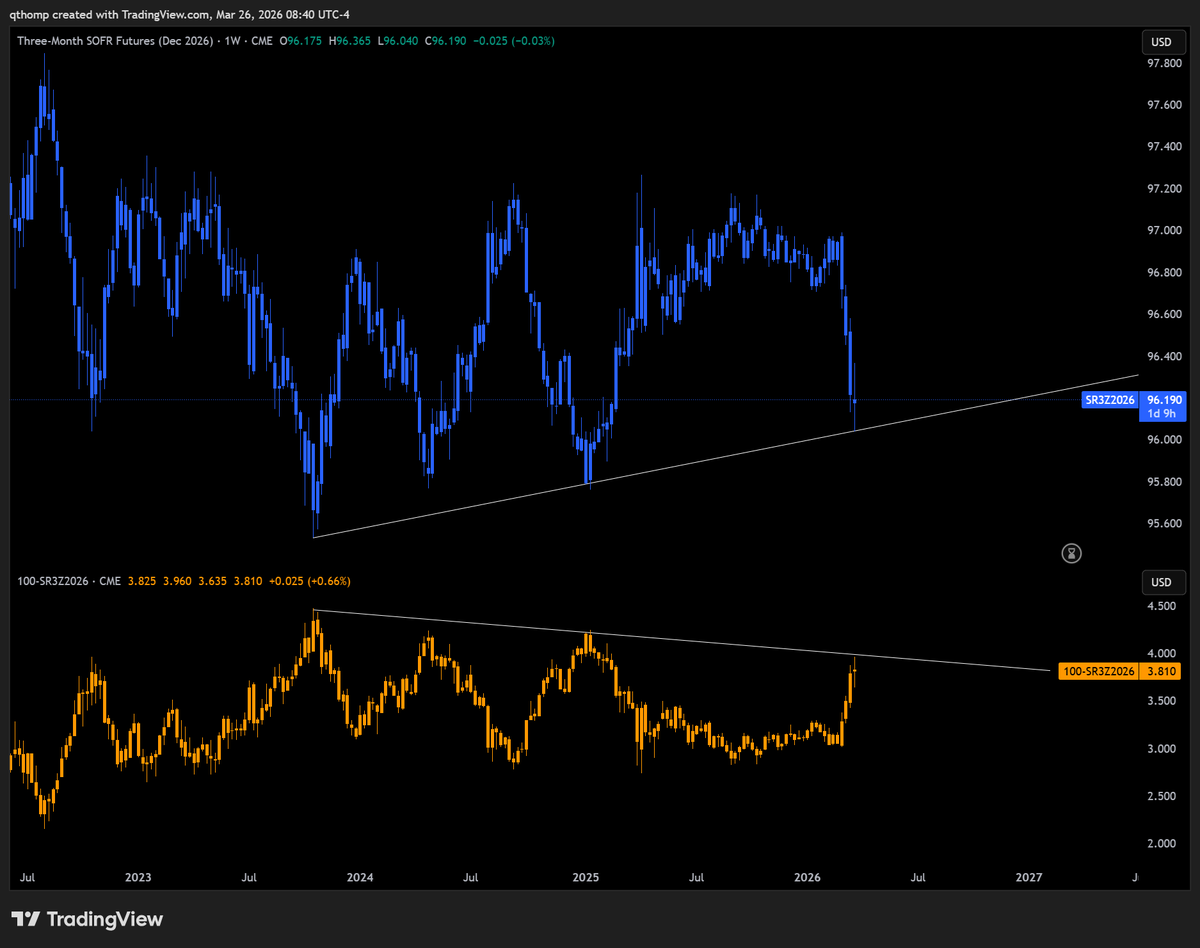1200x948 pixels.
Task: Click the 95.600 price axis label
Action: tap(1165, 524)
